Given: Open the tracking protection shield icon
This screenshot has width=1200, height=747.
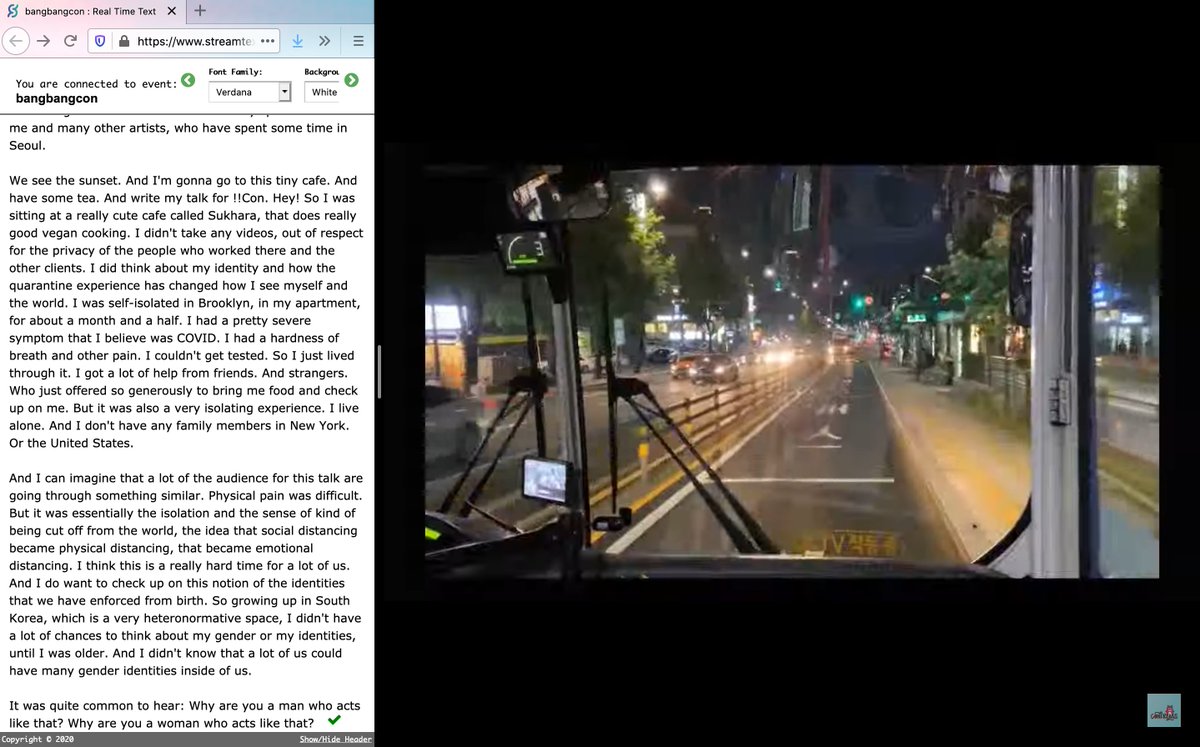Looking at the screenshot, I should (100, 41).
